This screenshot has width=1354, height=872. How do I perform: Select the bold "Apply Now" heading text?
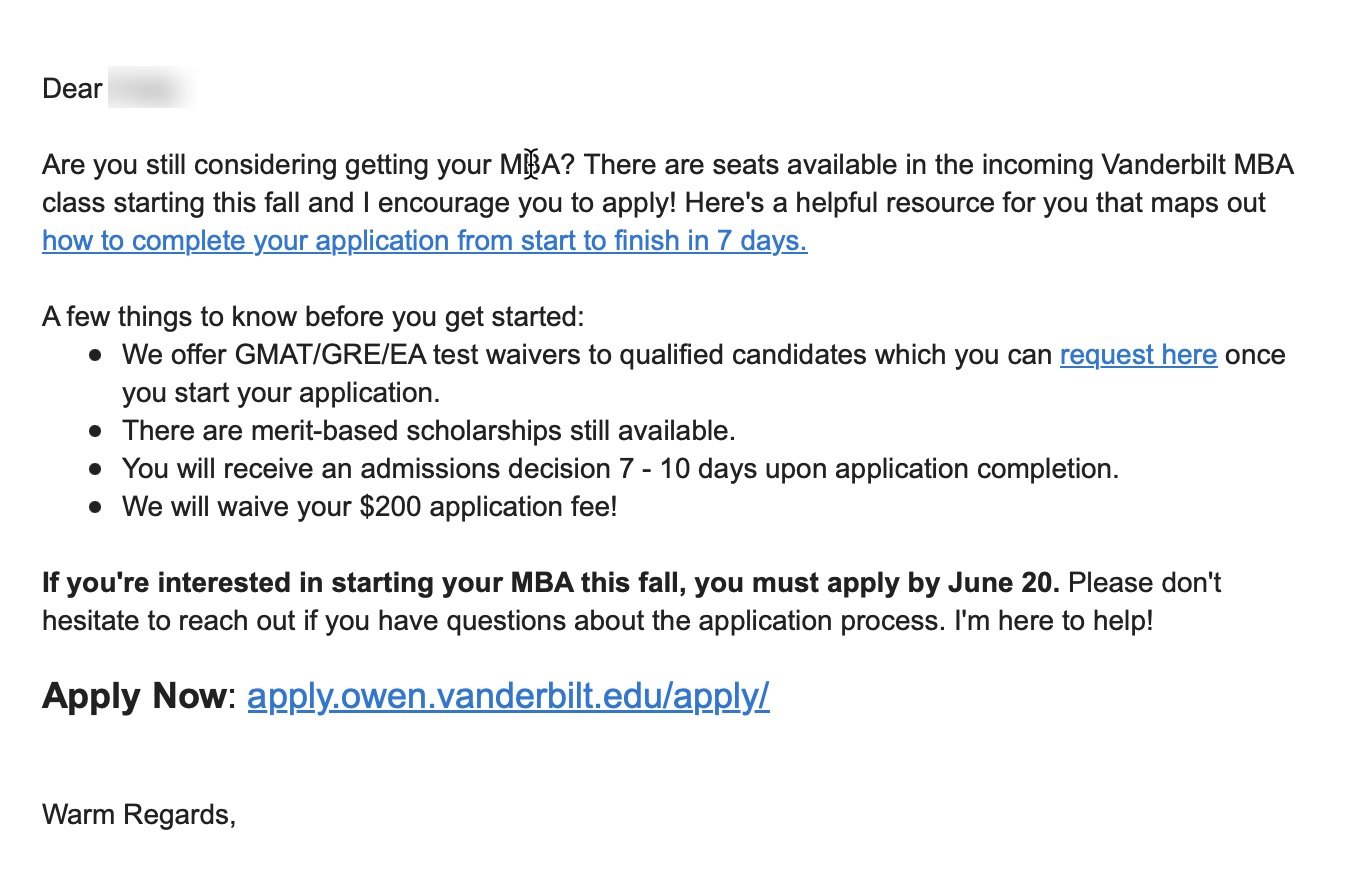[x=135, y=696]
